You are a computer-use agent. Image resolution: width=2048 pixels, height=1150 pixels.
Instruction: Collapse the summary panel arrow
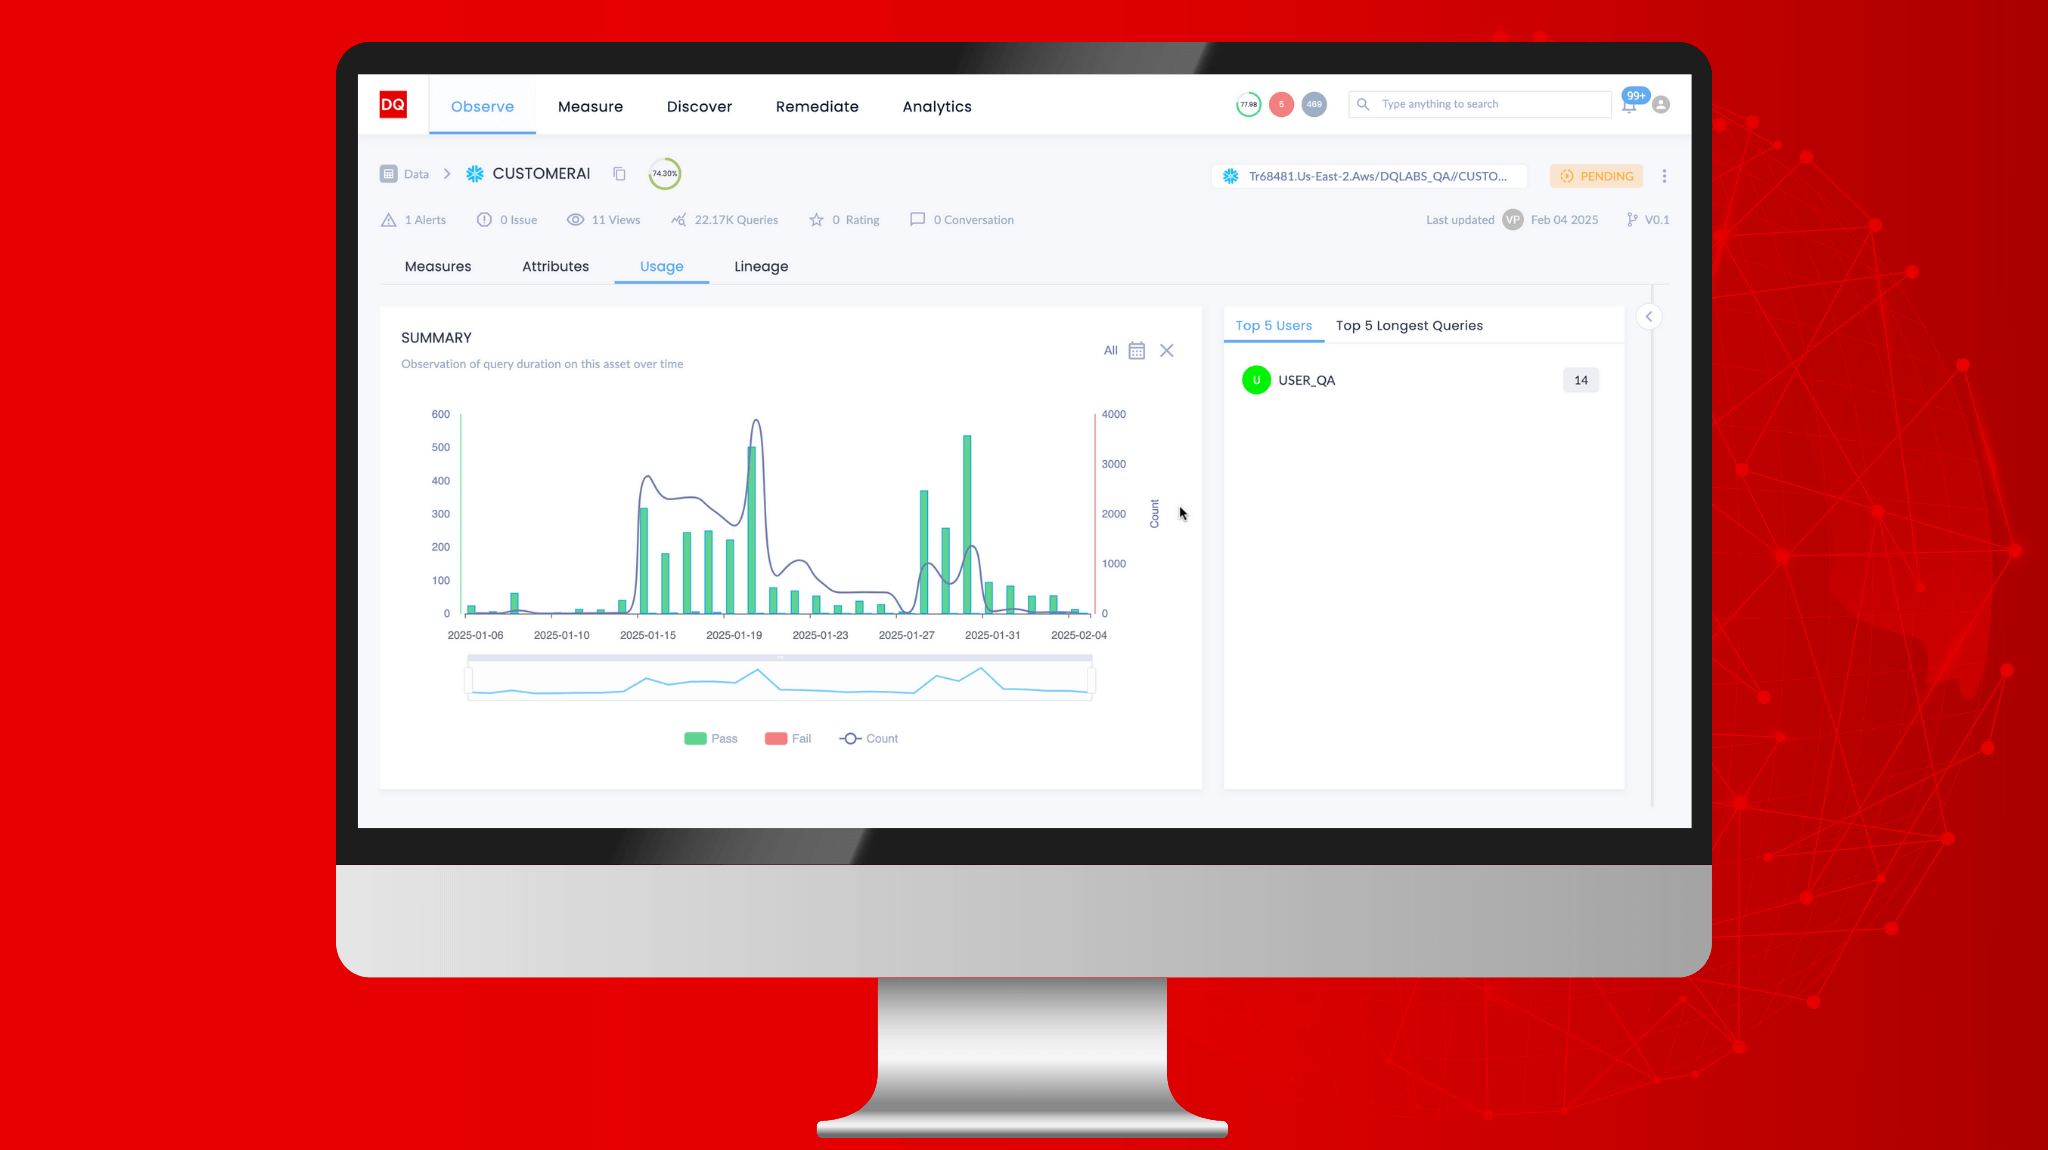pyautogui.click(x=1649, y=316)
